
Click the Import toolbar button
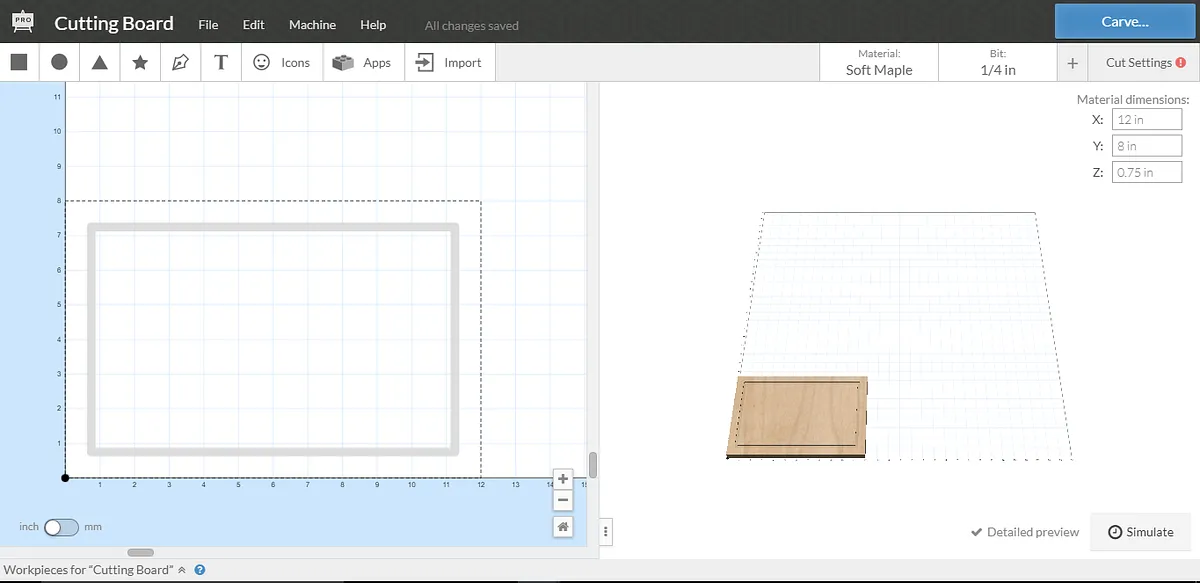pos(449,62)
